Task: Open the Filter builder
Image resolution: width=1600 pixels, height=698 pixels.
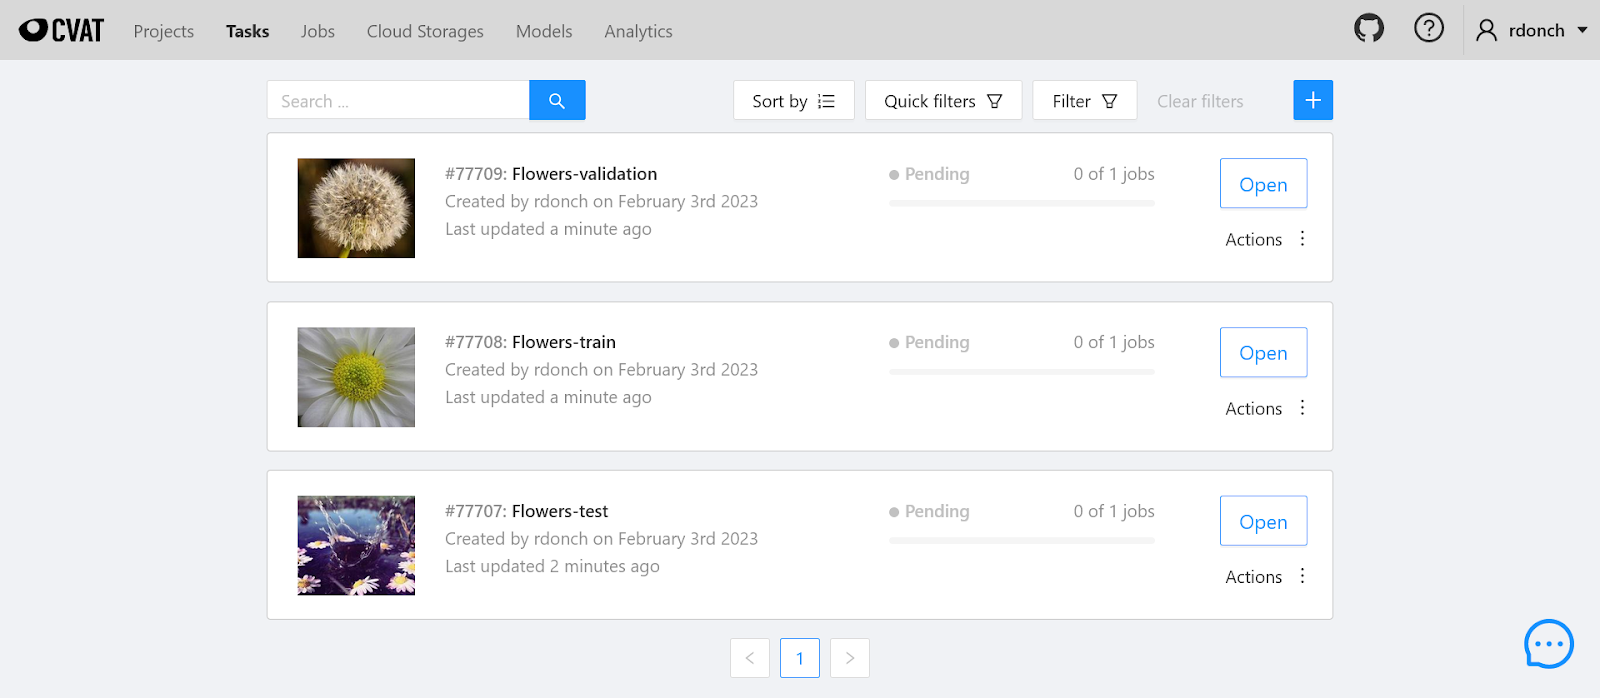Action: (x=1085, y=100)
